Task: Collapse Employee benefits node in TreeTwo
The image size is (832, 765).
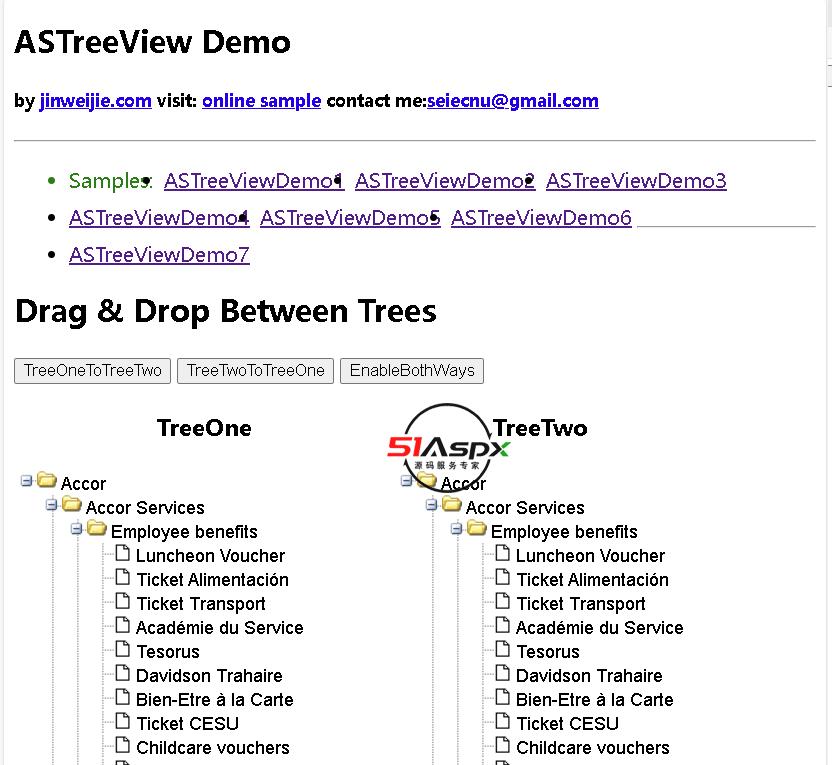Action: pyautogui.click(x=456, y=528)
